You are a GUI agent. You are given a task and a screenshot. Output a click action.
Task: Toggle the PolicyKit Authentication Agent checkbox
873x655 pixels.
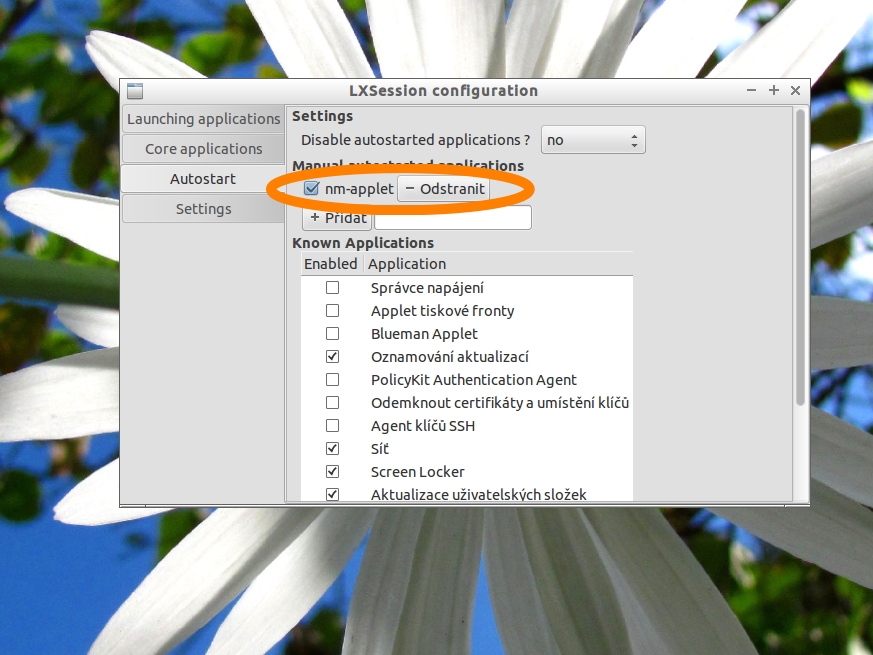[333, 380]
